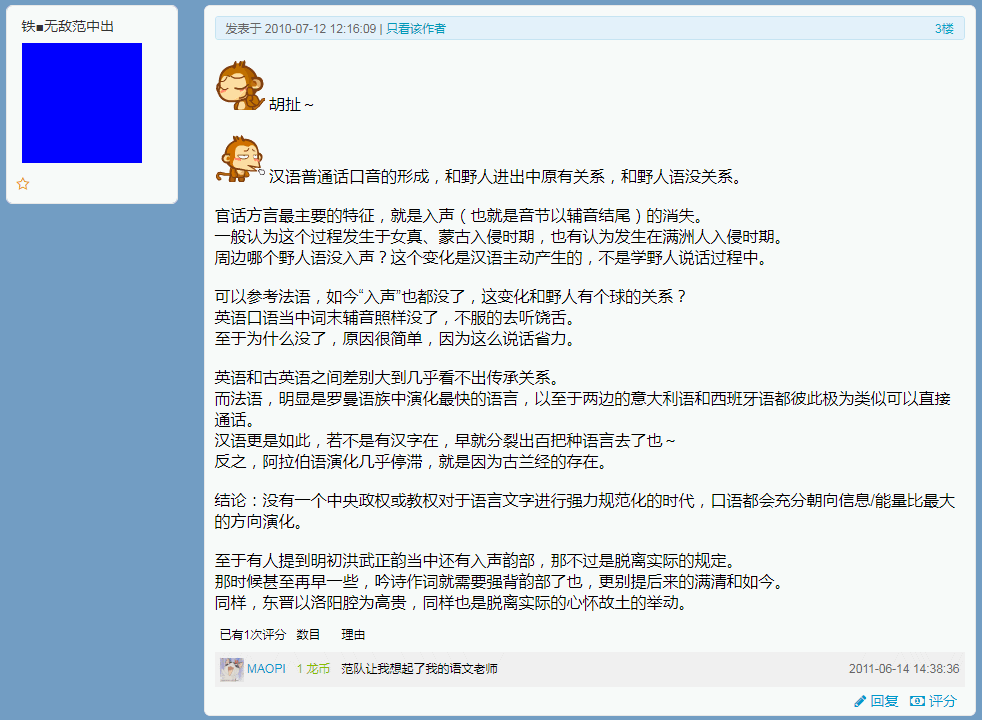Reply to this post via 回复

pos(884,702)
